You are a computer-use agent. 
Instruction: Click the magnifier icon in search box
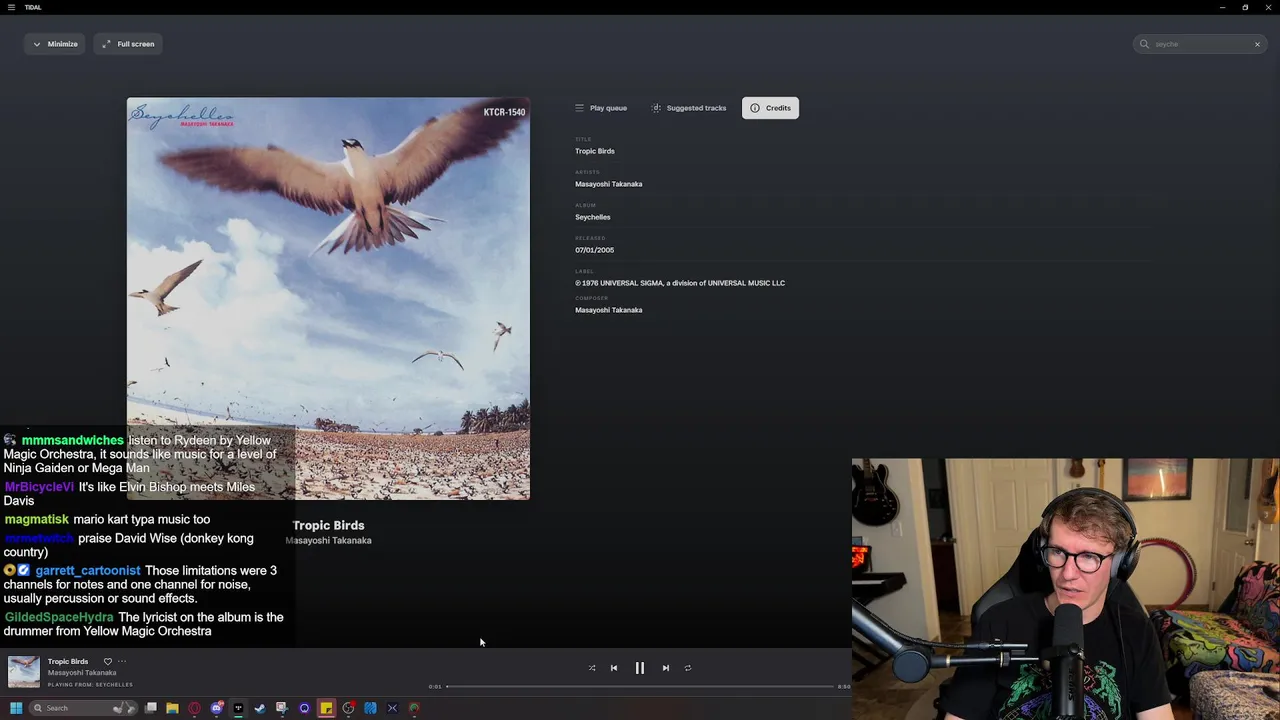1145,44
